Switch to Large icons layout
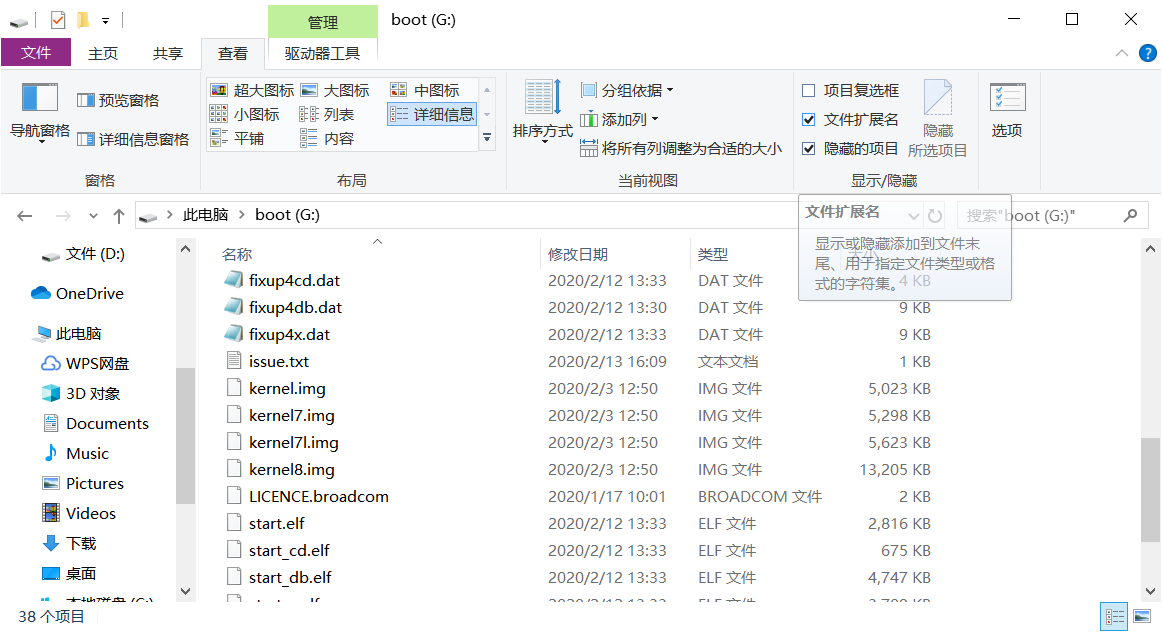This screenshot has height=632, width=1162. [x=335, y=90]
